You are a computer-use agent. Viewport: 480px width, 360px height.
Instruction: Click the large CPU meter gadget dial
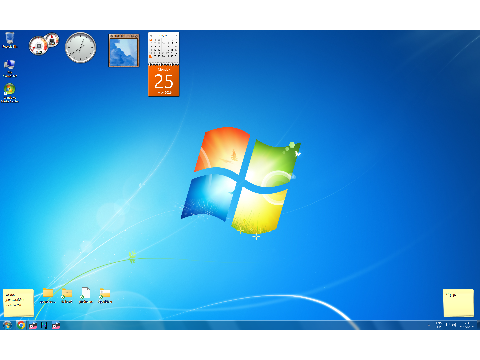(x=38, y=46)
